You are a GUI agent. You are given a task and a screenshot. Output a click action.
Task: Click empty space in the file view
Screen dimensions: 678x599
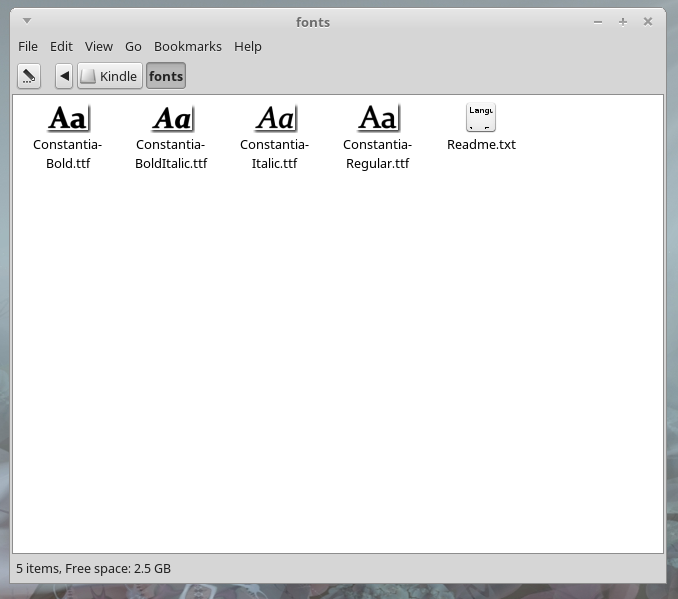click(x=340, y=360)
